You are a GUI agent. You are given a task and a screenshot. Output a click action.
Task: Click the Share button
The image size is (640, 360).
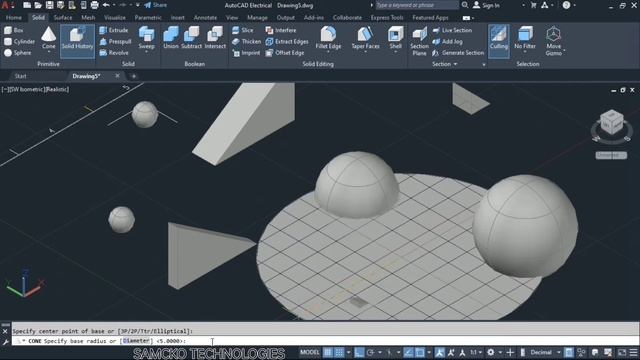pyautogui.click(x=156, y=5)
